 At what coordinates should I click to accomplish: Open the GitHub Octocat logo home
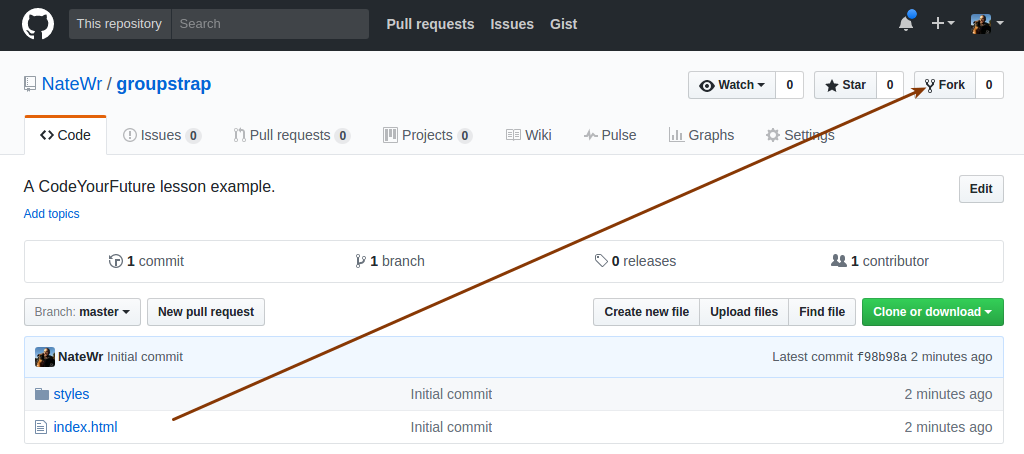click(38, 24)
